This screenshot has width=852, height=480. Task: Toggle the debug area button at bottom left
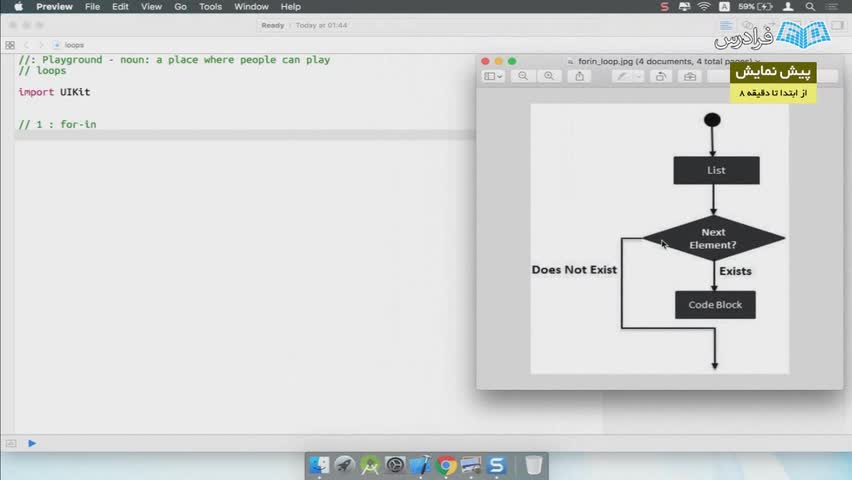(11, 444)
